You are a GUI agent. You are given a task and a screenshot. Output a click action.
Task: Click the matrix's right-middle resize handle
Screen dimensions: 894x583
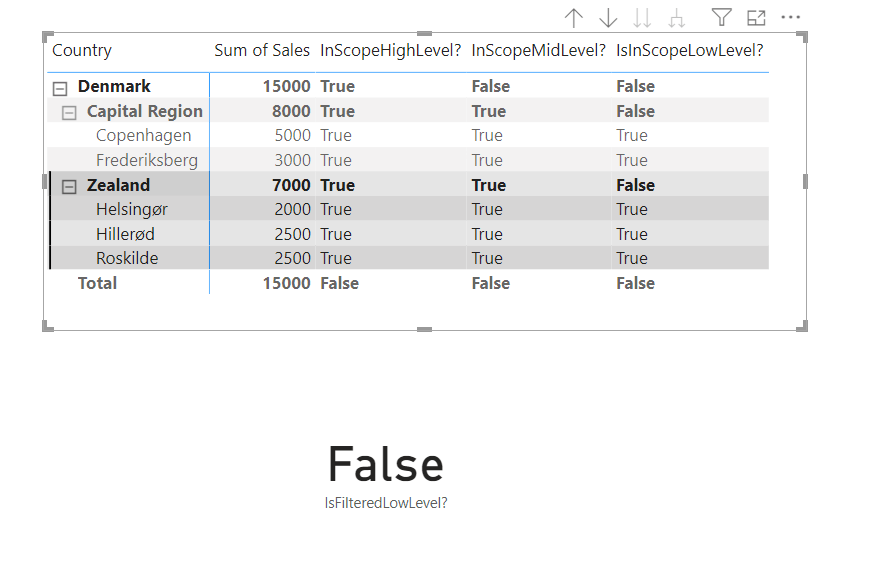[x=805, y=181]
